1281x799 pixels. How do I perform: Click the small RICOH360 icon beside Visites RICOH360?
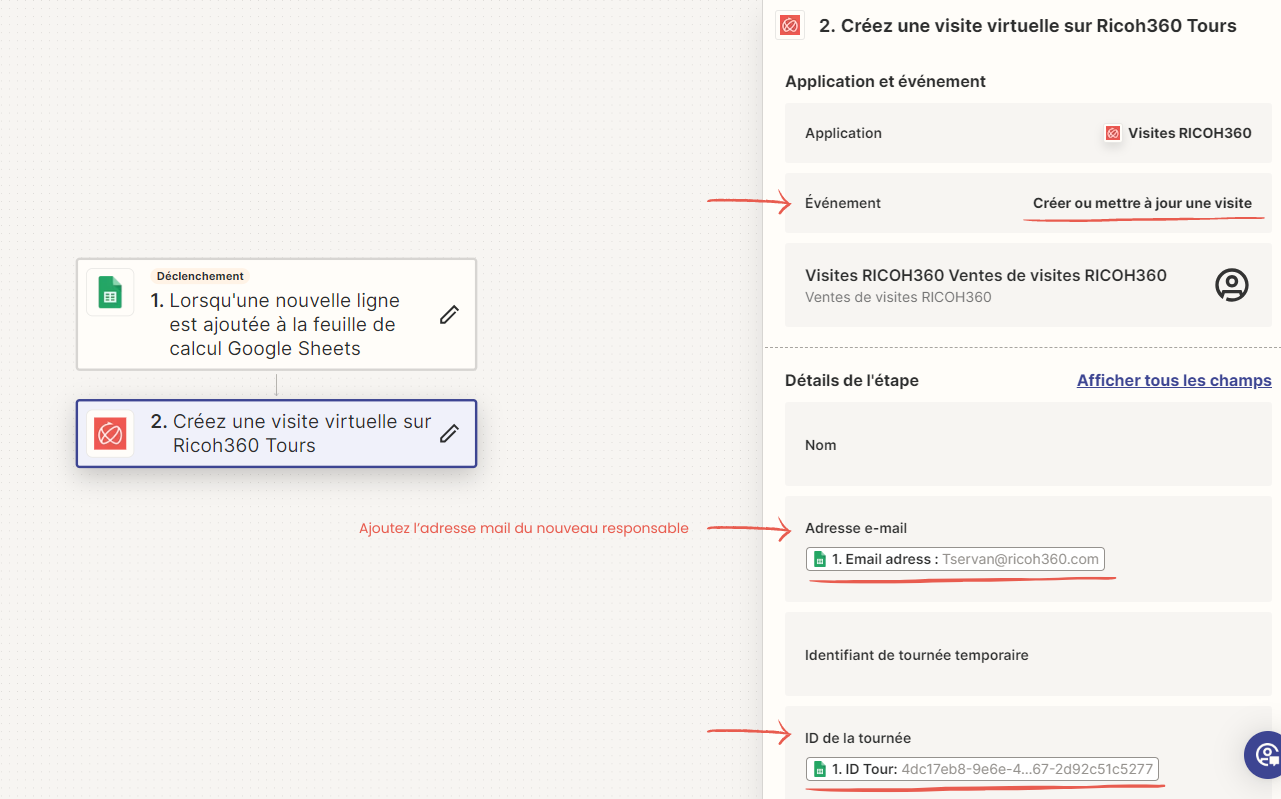[x=1113, y=133]
